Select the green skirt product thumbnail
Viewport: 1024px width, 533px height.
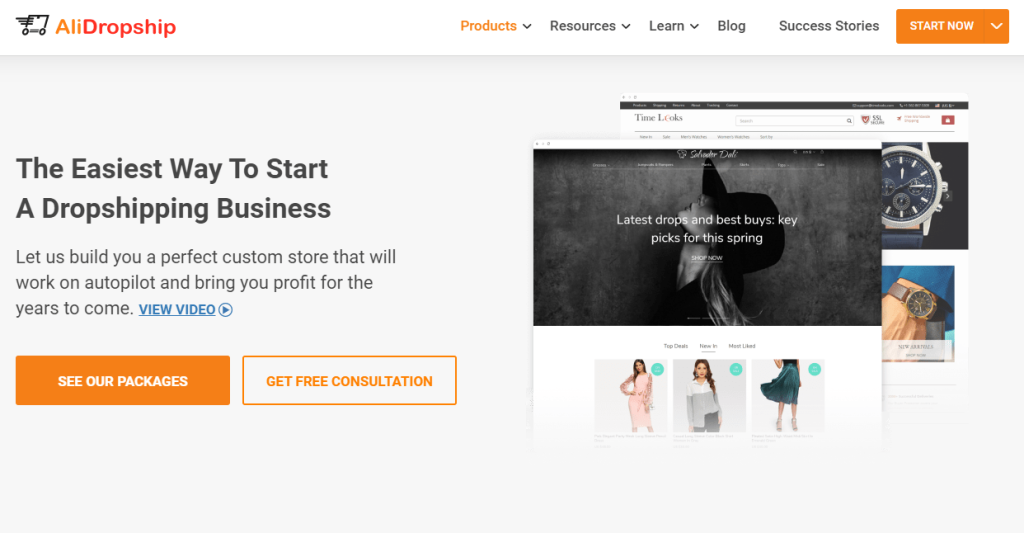tap(788, 396)
